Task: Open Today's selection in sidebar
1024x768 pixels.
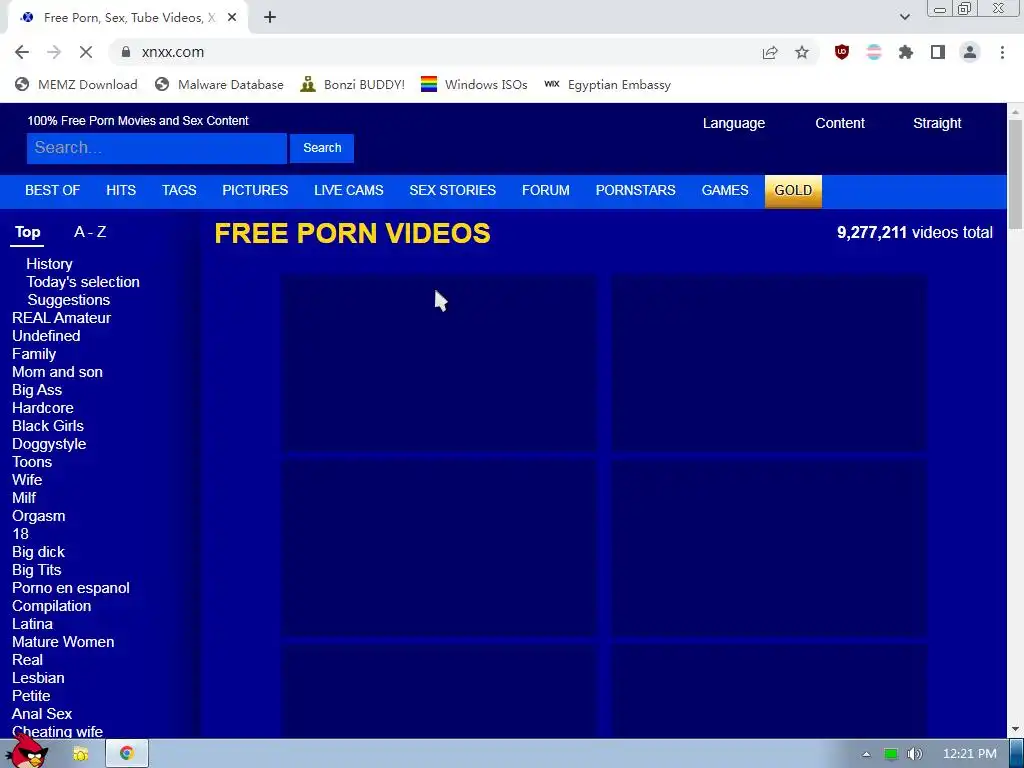Action: [x=83, y=282]
